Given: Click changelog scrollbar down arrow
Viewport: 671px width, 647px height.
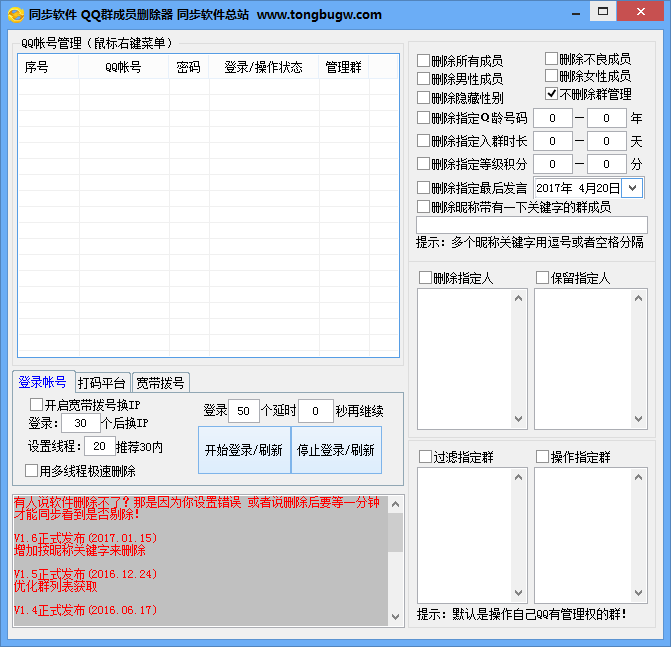Looking at the screenshot, I should tap(395, 617).
